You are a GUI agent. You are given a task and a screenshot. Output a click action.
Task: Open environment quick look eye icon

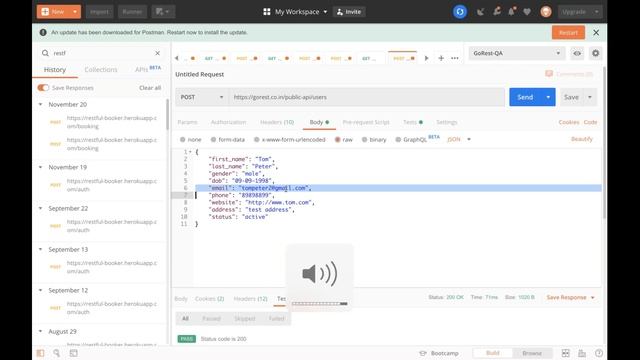coord(577,53)
